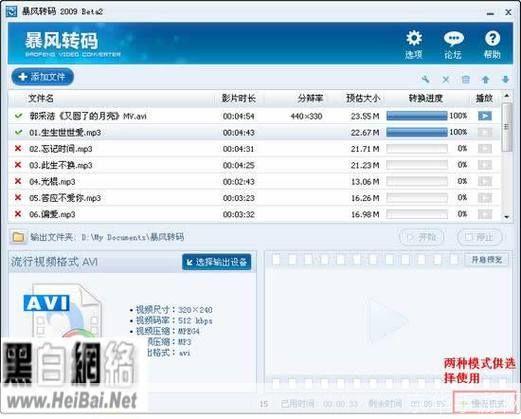Screen dimensions: 521x419
Task: Click the 影片时长 column header
Action: [x=239, y=98]
